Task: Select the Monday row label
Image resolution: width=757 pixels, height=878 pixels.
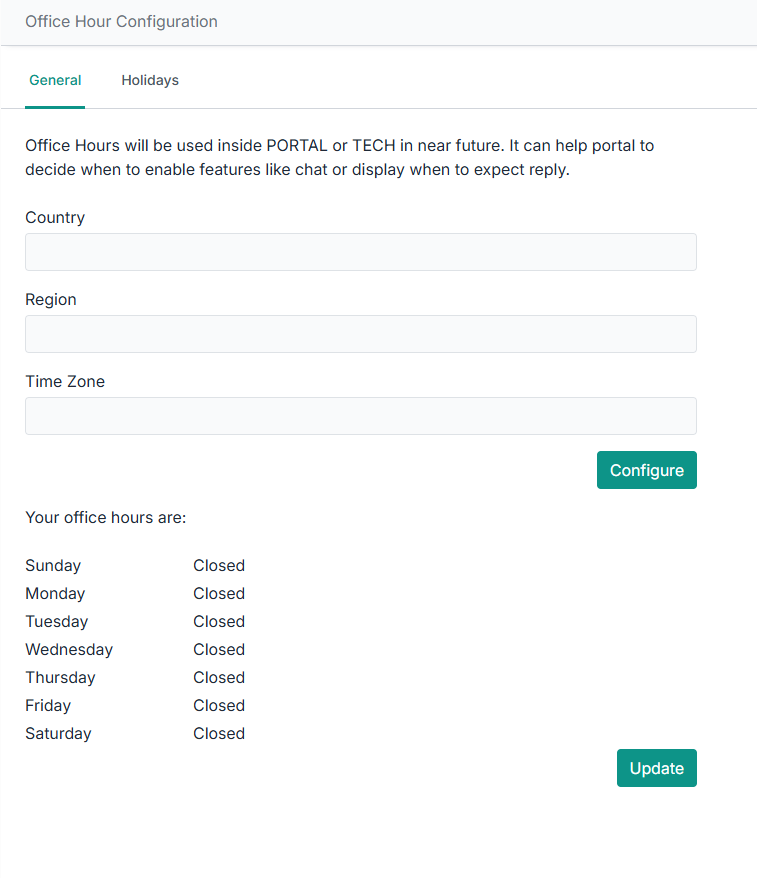Action: (x=55, y=594)
